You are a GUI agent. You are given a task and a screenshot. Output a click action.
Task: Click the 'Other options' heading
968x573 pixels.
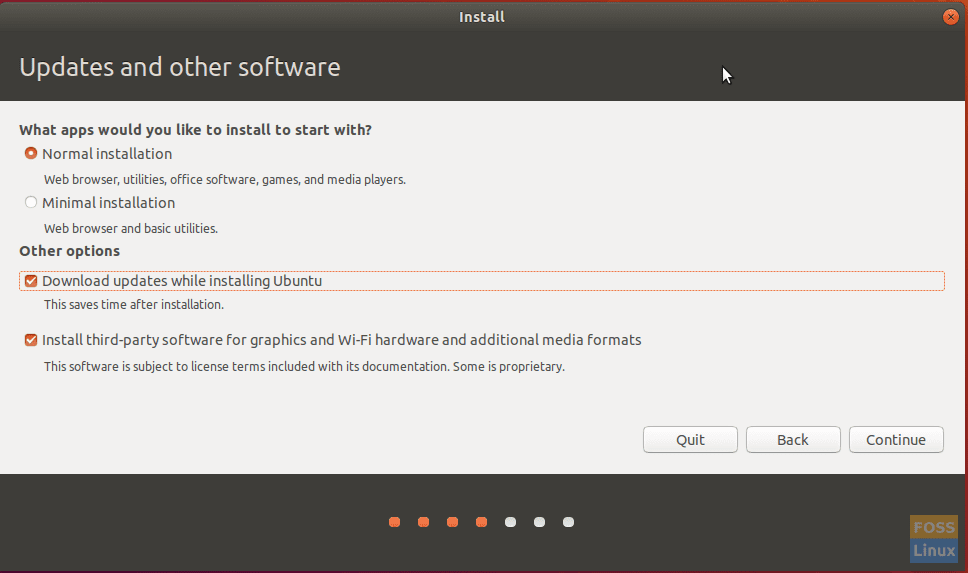click(70, 251)
